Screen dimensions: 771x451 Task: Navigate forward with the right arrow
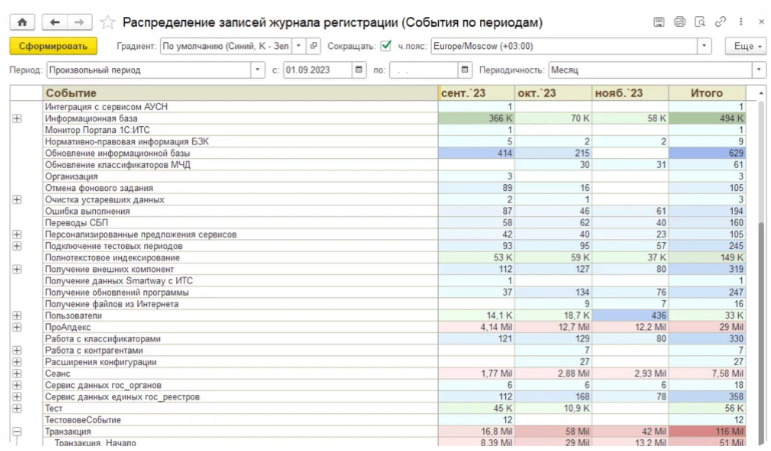79,22
